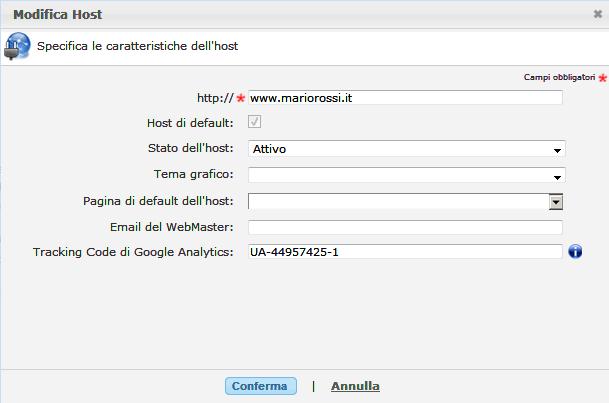
Task: Click the red asterisk beside http://
Action: (x=240, y=99)
